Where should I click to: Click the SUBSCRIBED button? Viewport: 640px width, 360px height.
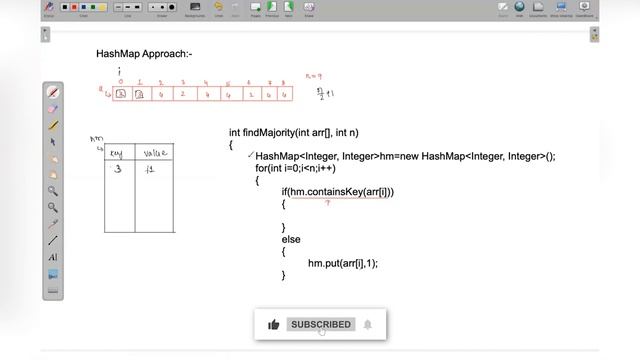[x=321, y=324]
